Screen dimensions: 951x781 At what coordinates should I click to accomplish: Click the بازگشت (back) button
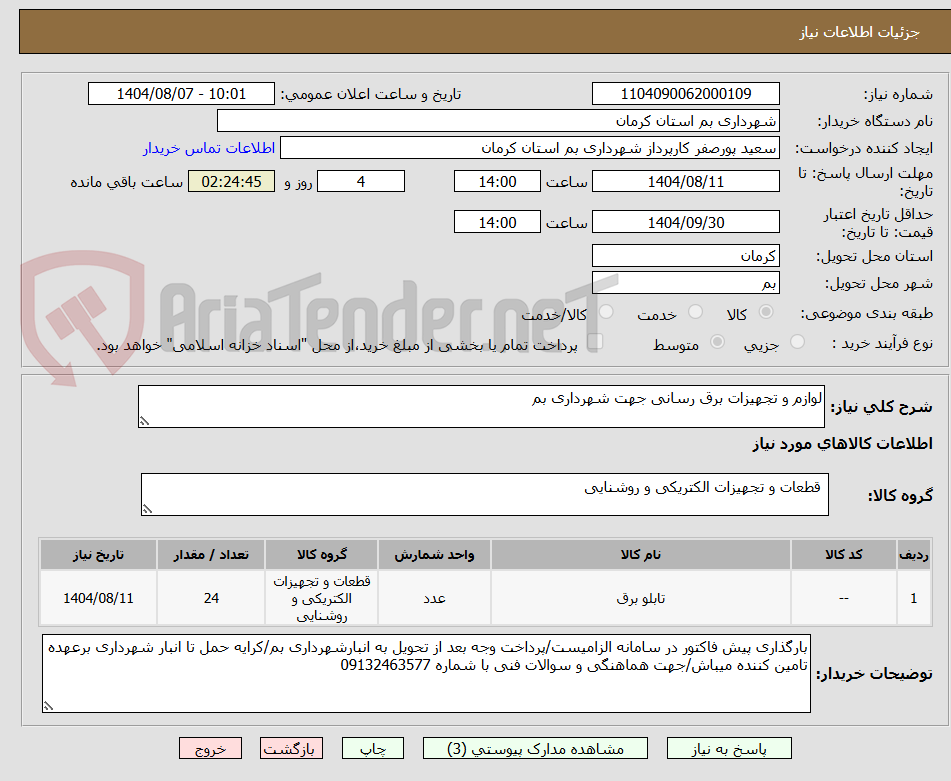coord(292,747)
